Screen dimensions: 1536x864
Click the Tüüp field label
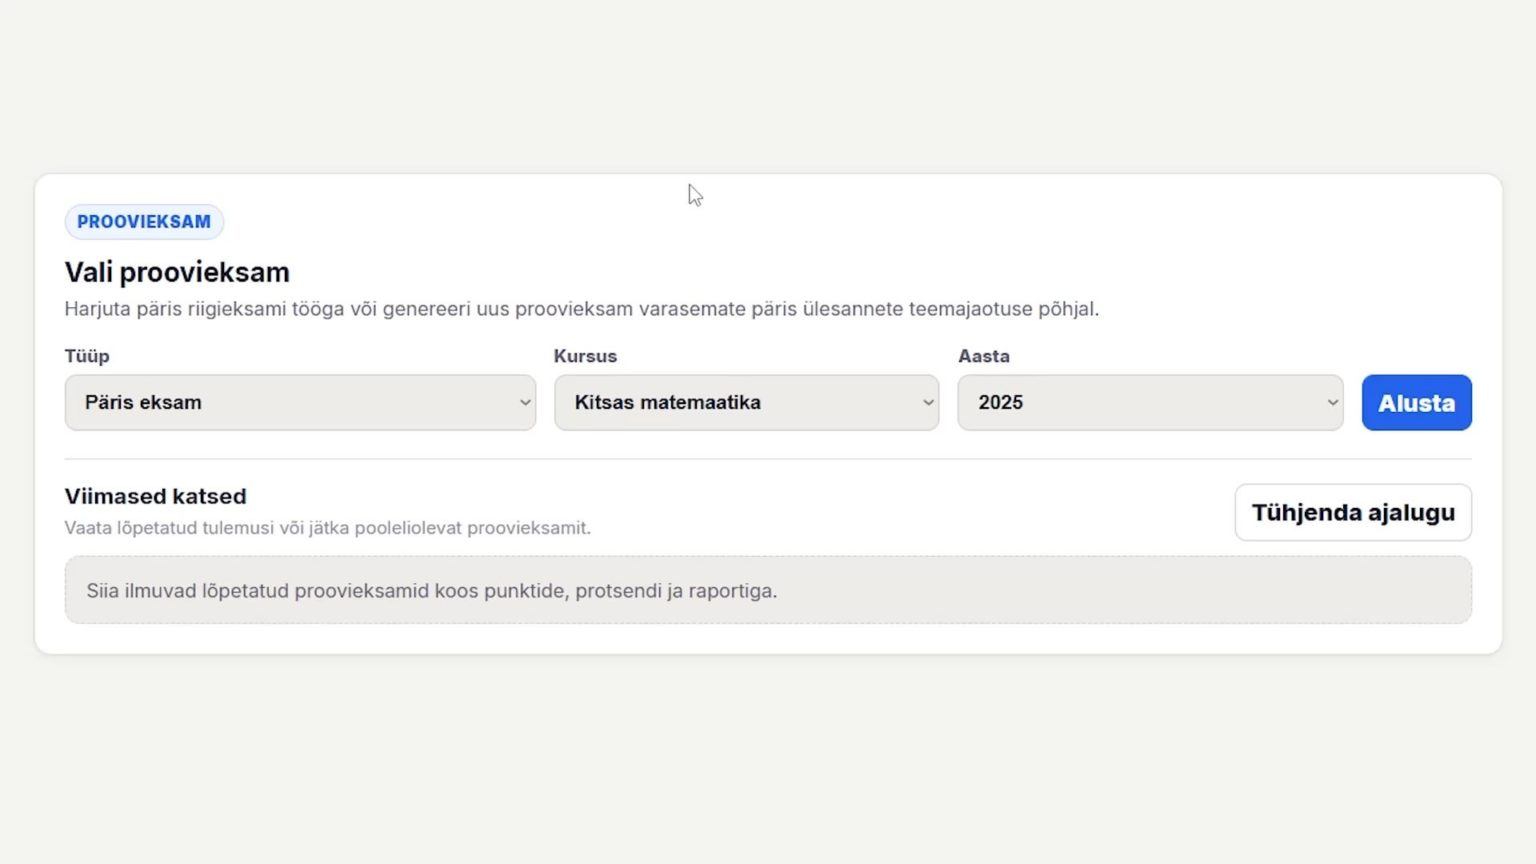pyautogui.click(x=87, y=356)
